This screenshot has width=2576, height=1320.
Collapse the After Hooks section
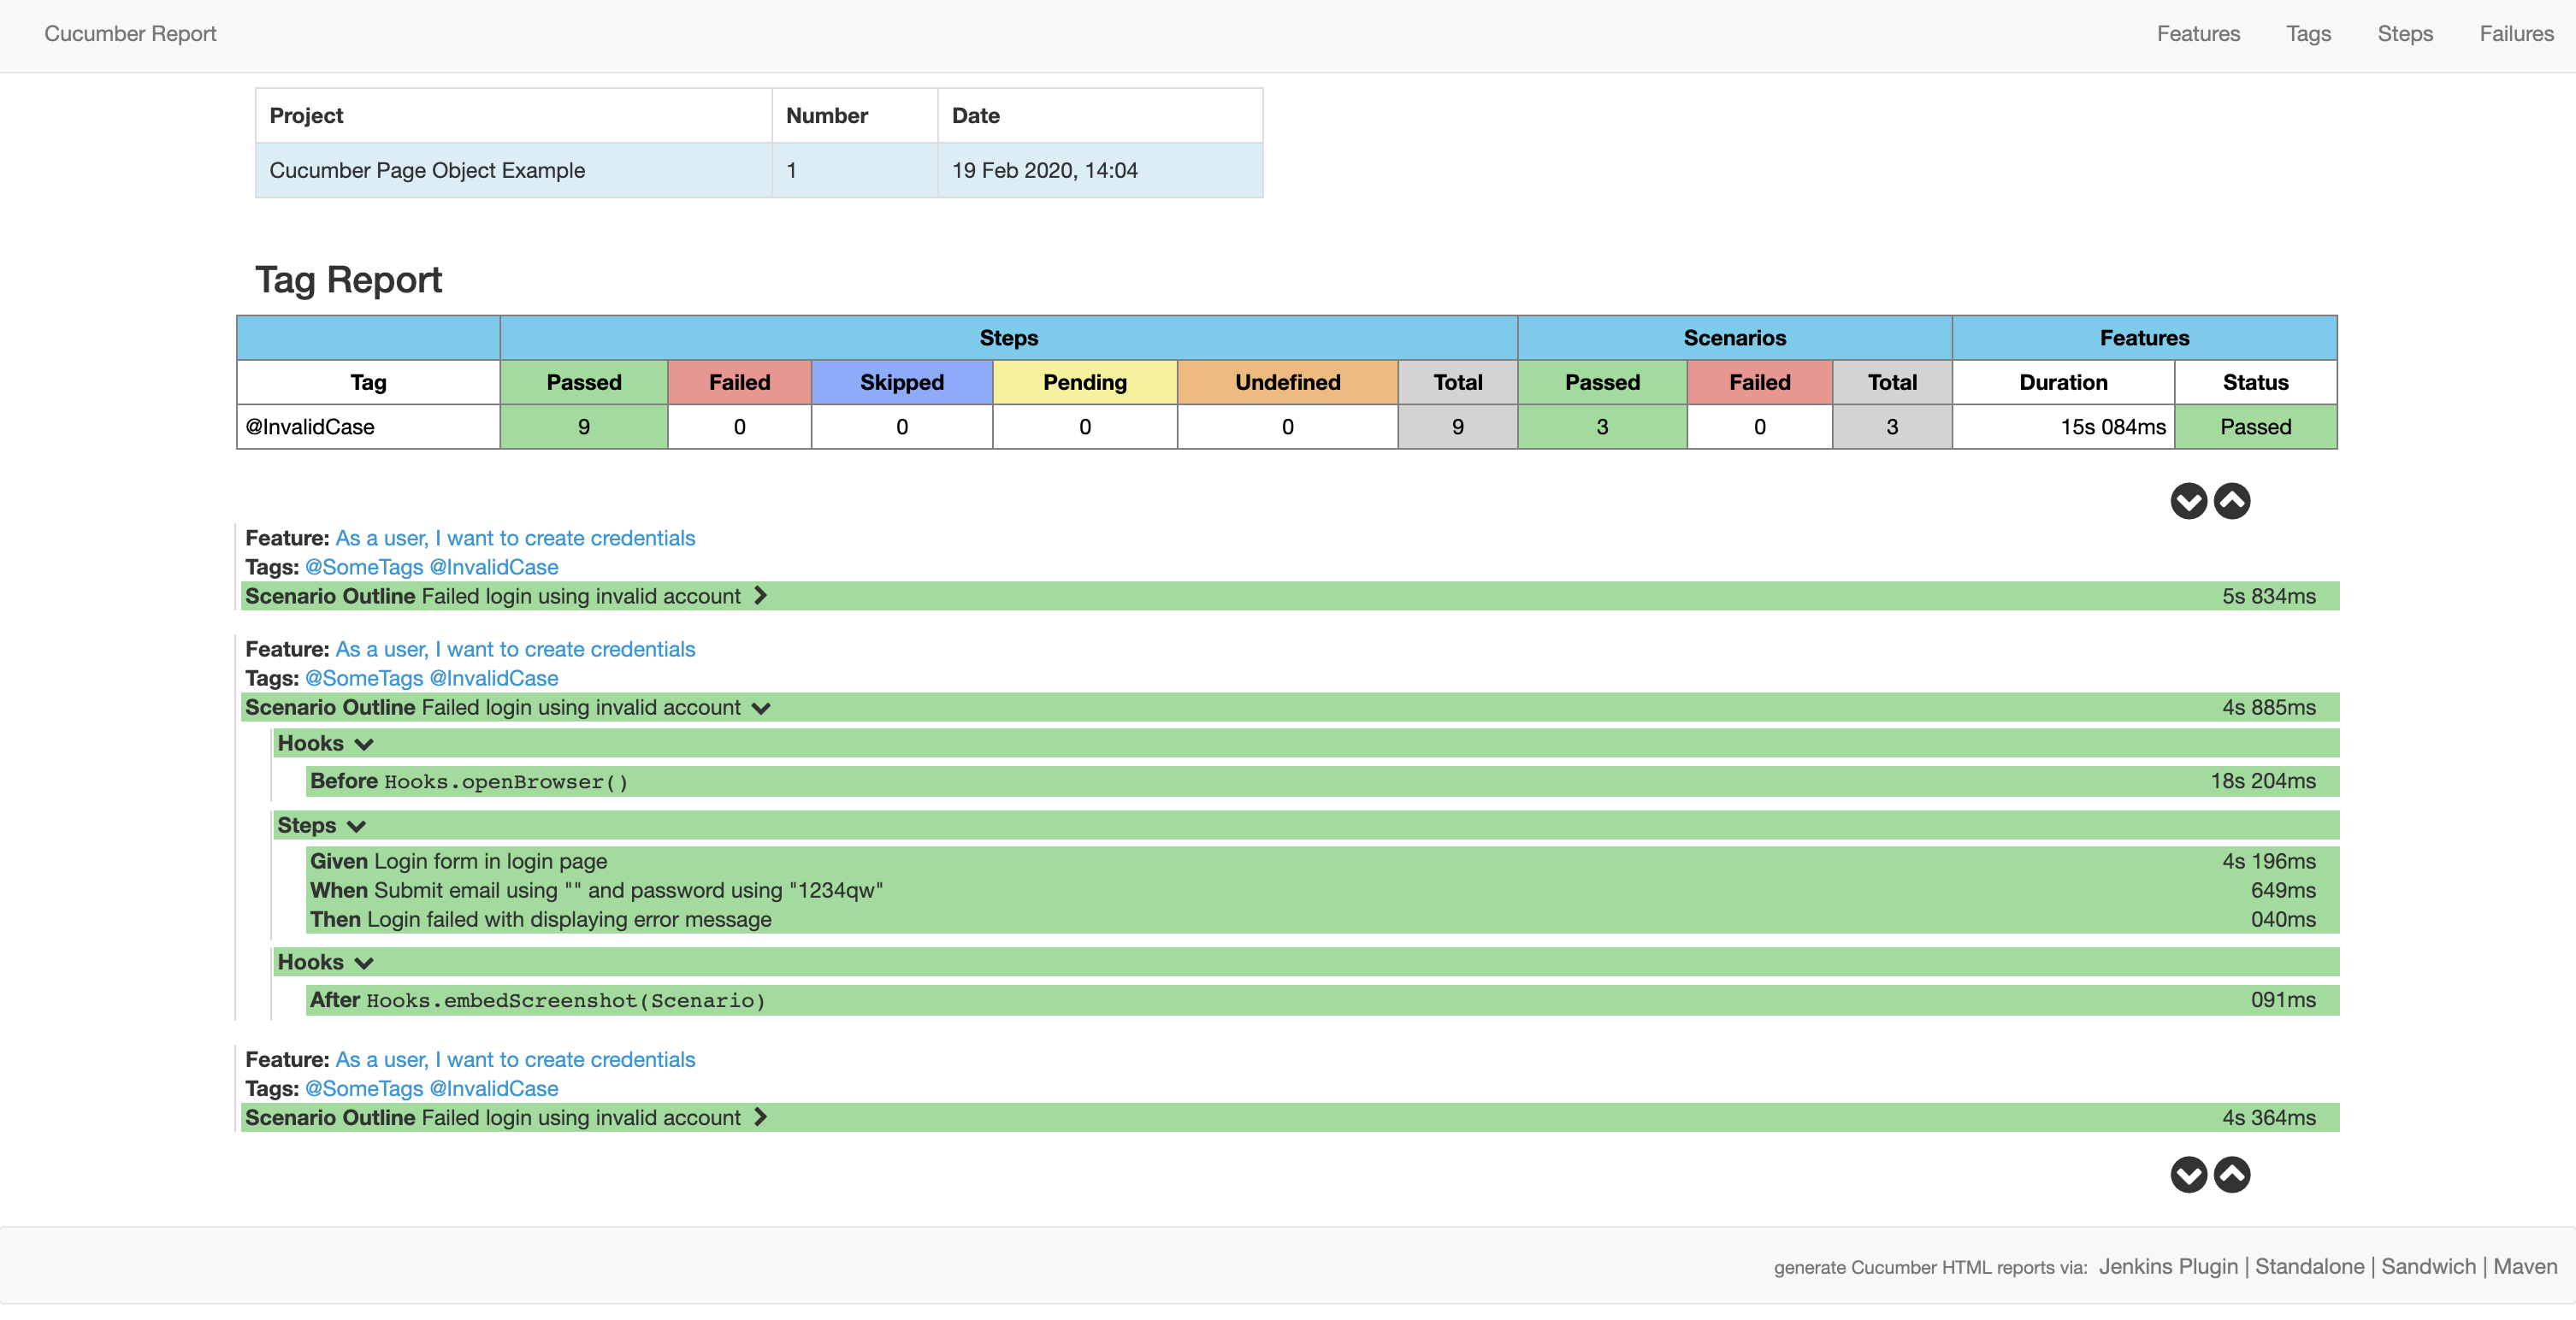point(364,963)
